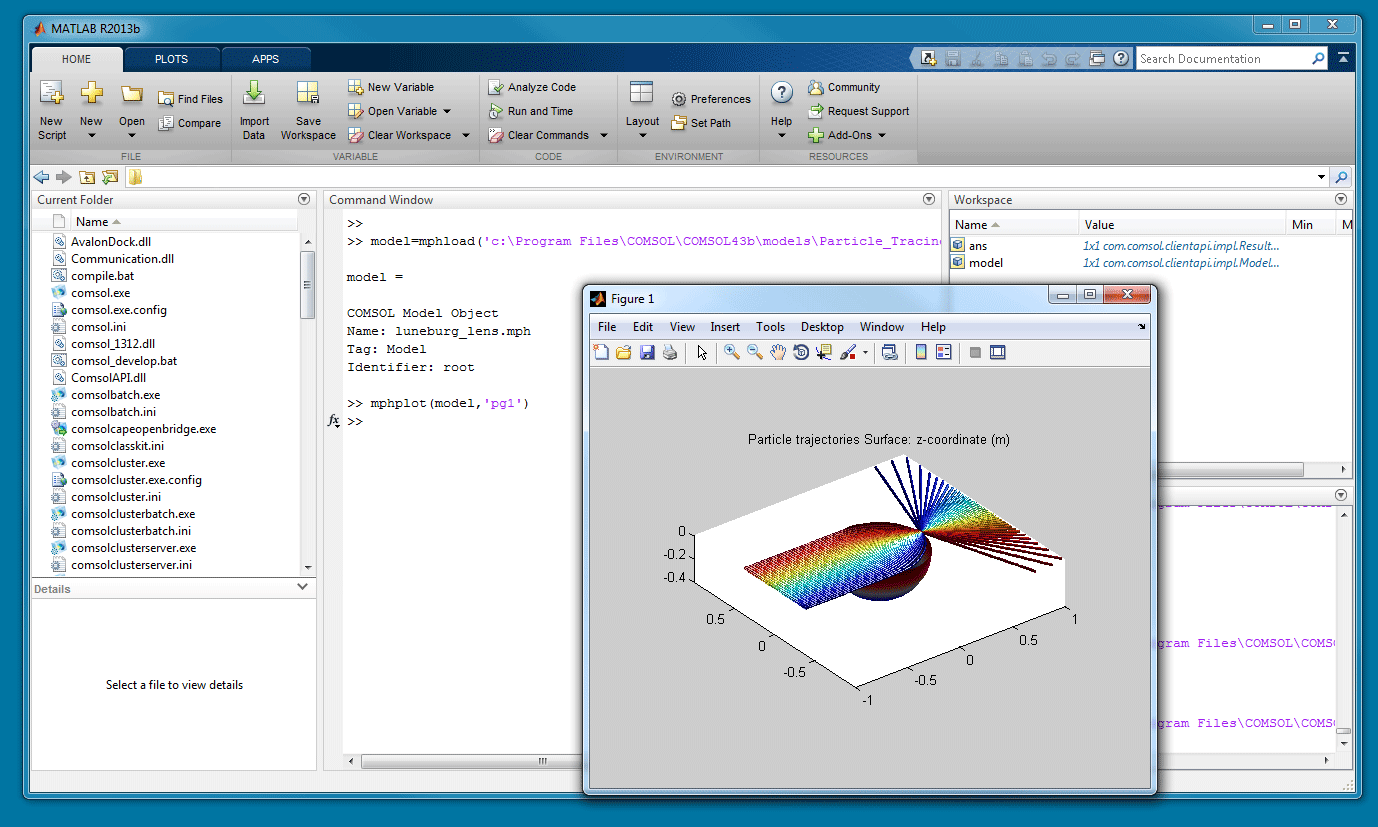
Task: Expand the Clear Workspace dropdown arrow
Action: coord(466,136)
